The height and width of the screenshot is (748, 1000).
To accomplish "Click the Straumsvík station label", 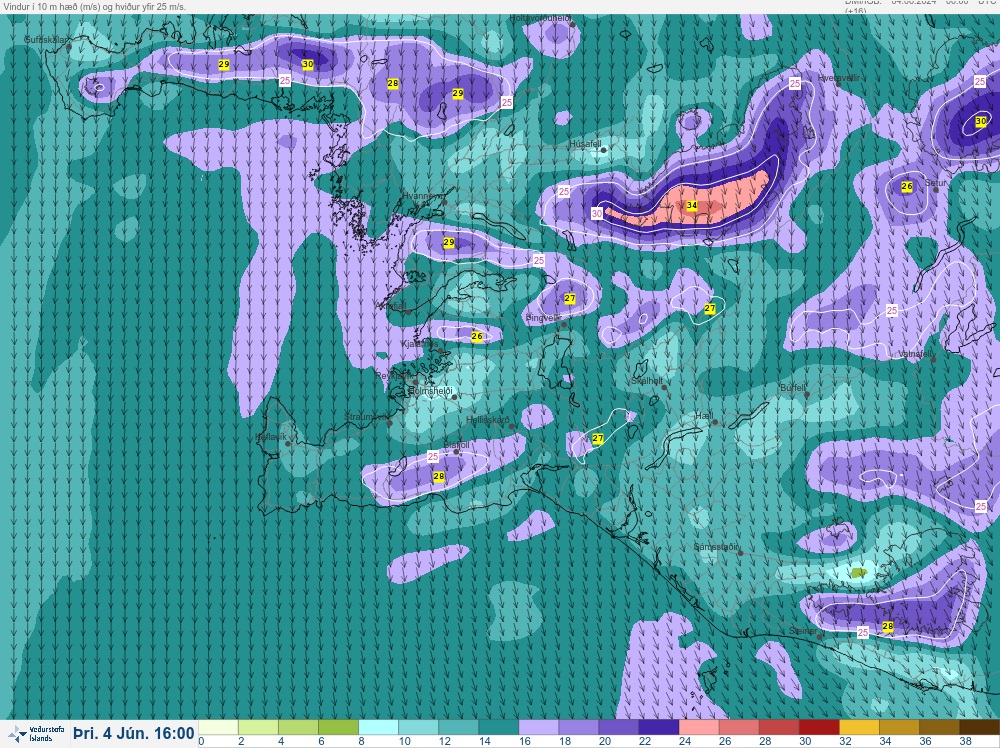I will click(x=367, y=417).
